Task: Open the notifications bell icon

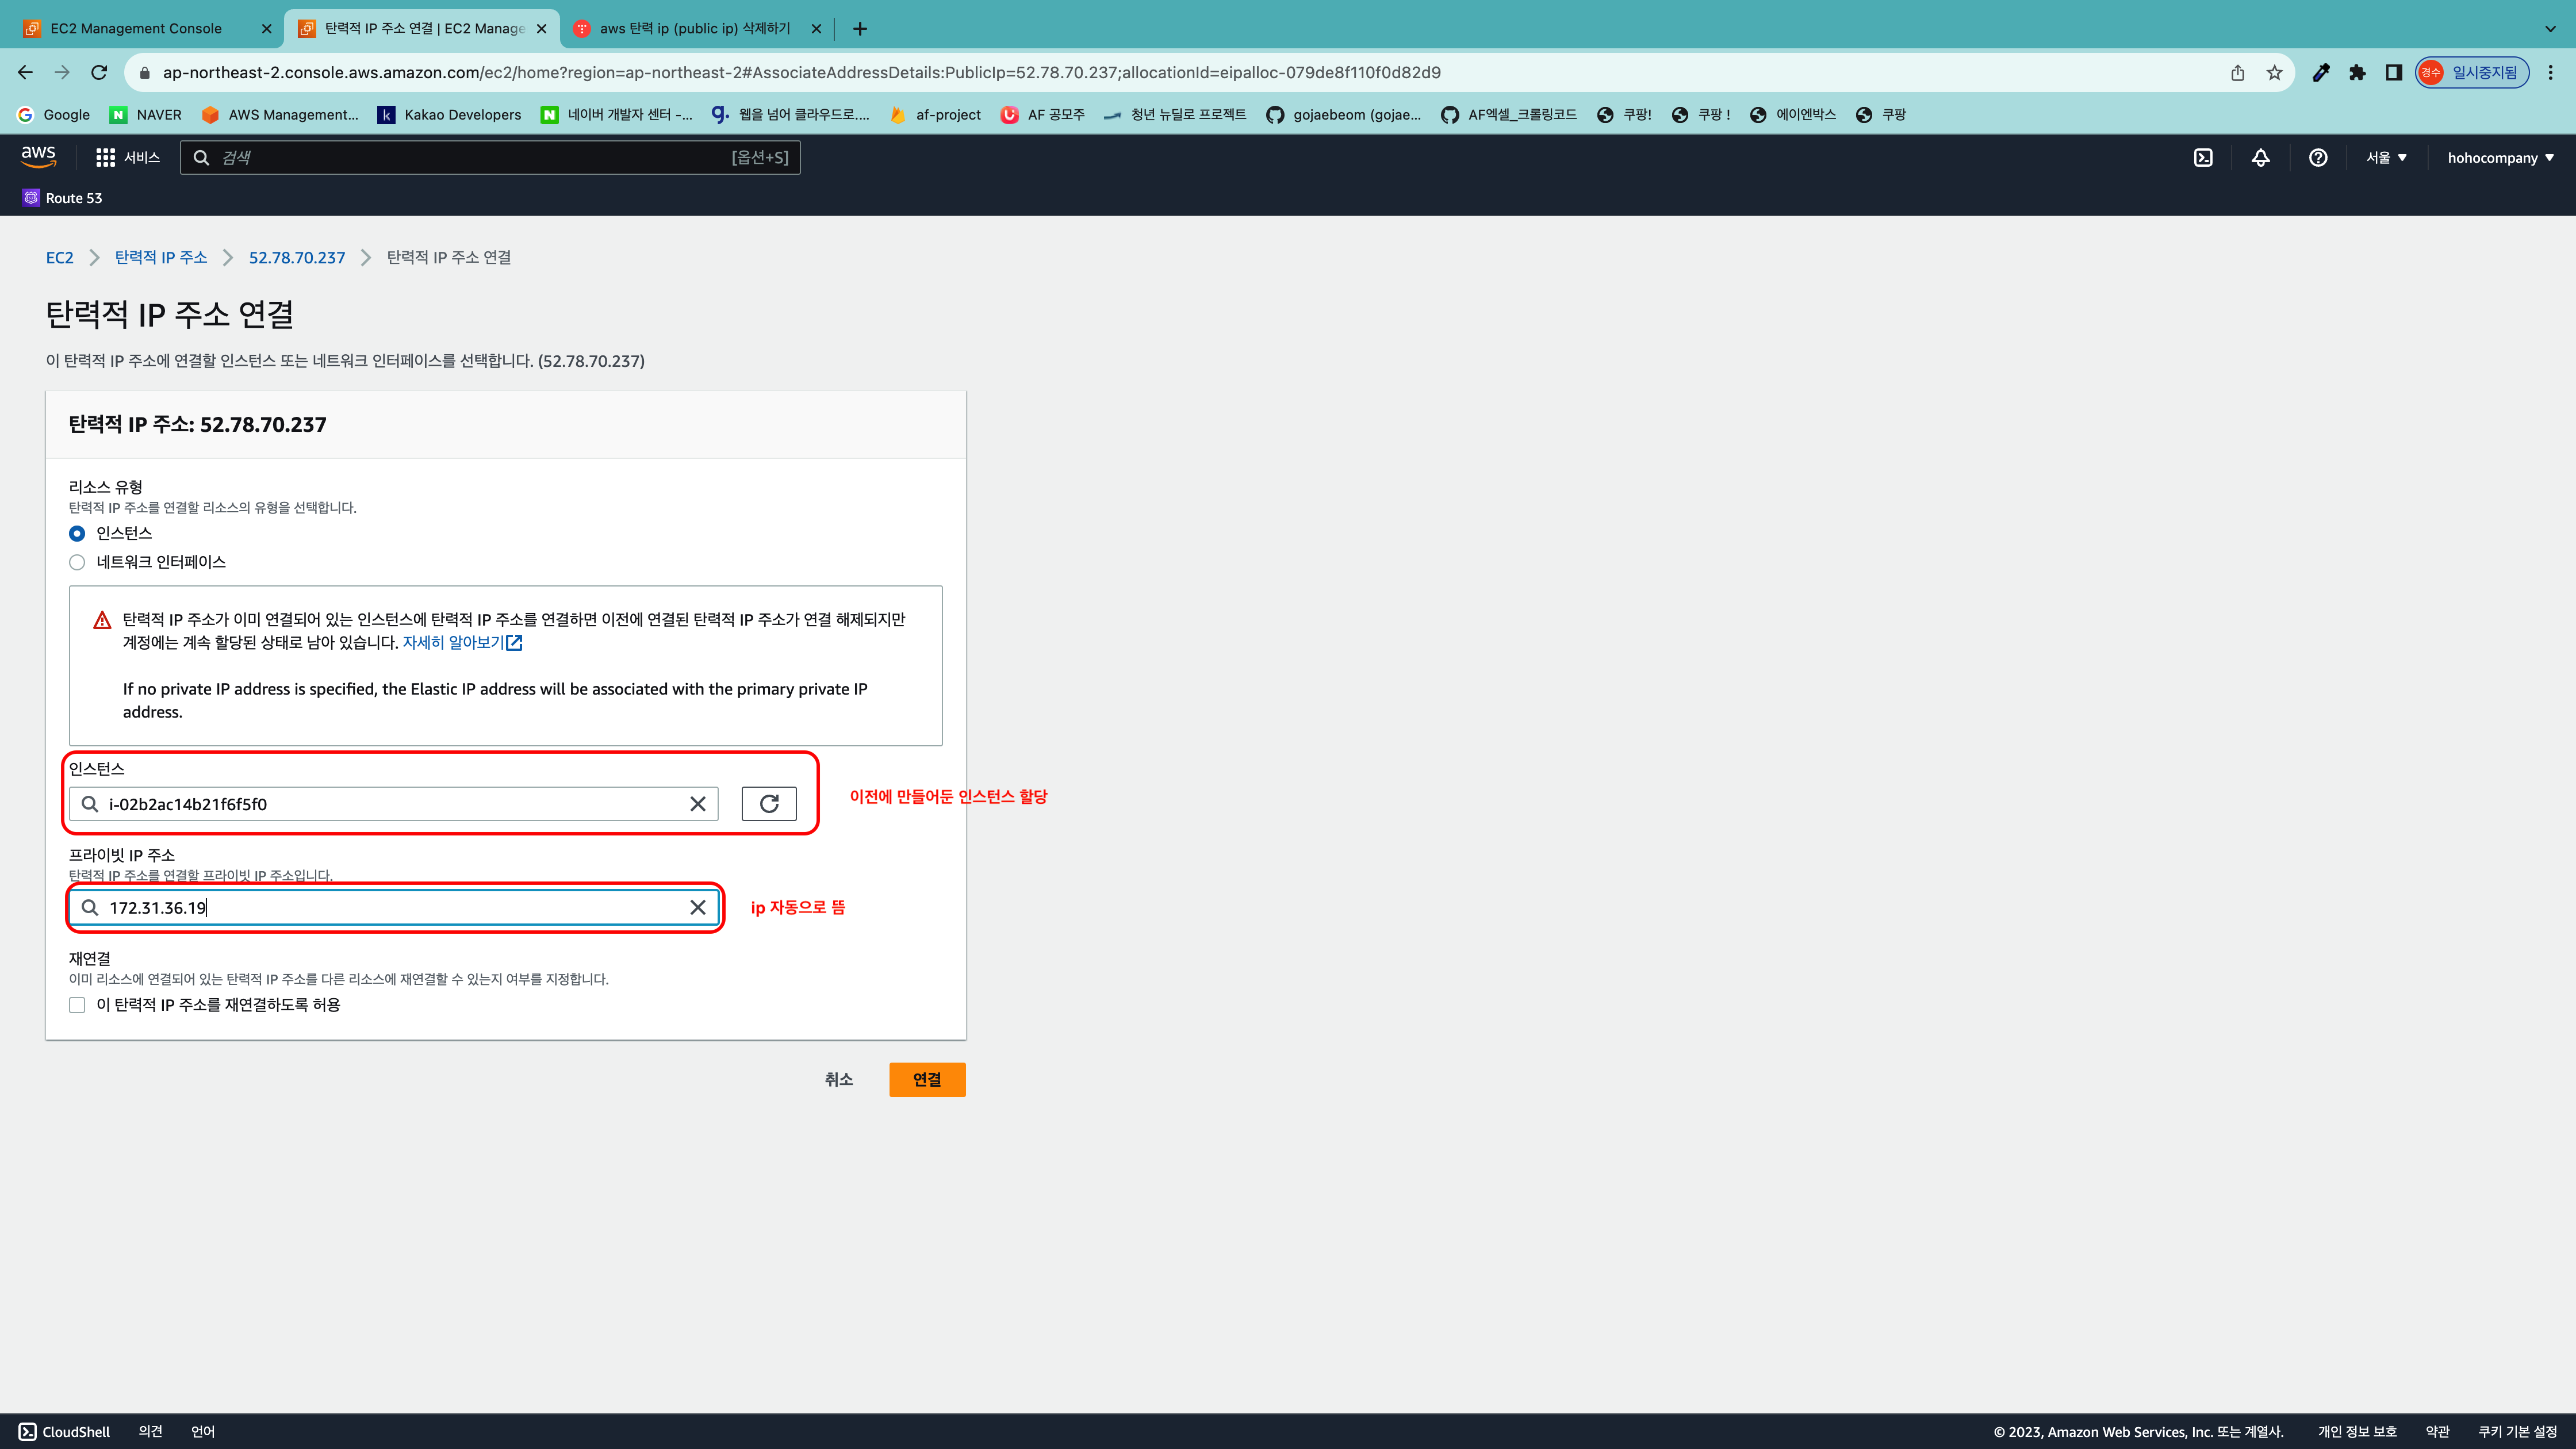Action: coord(2260,158)
